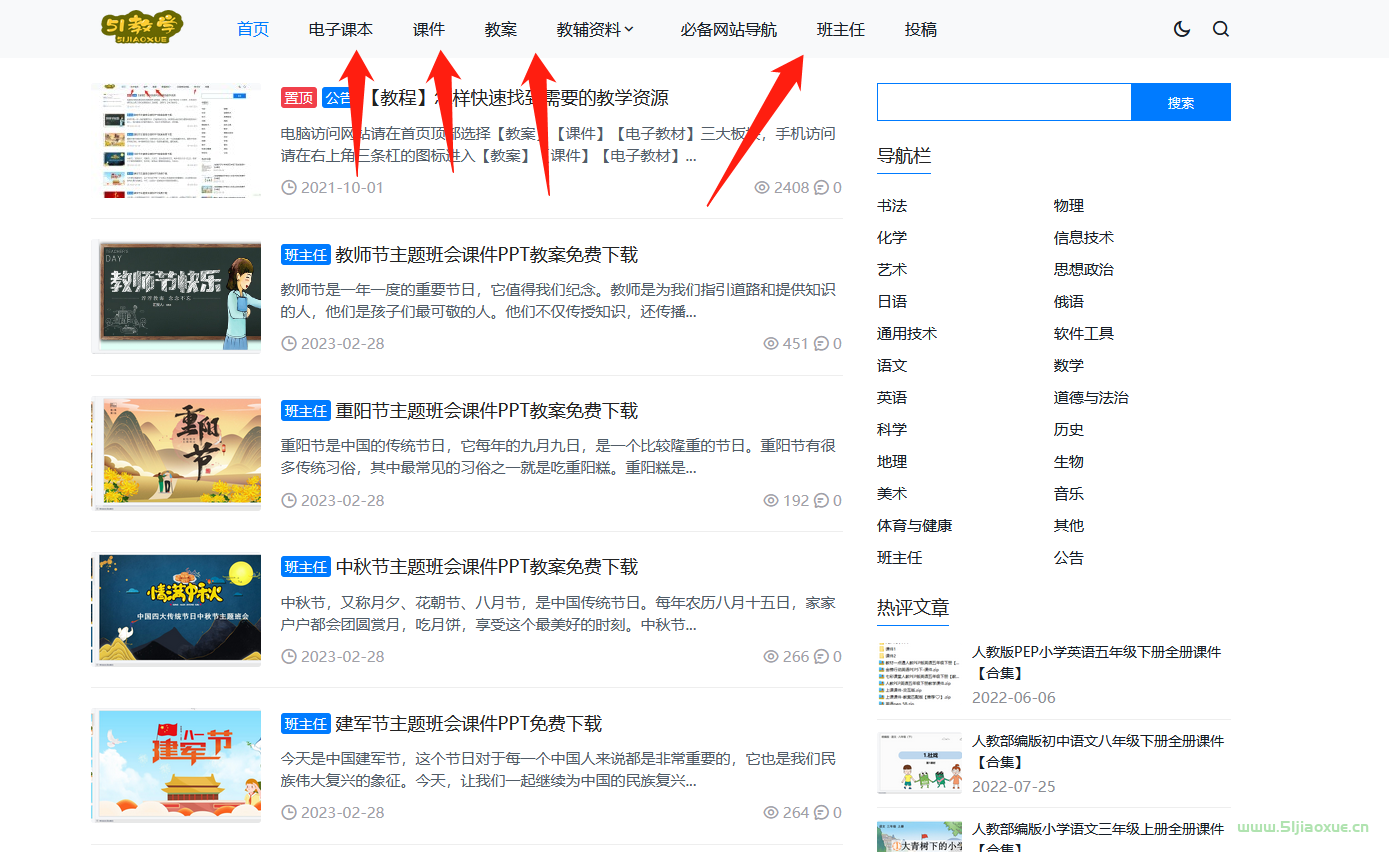Click the eye view icon on 教师节 article

click(x=770, y=343)
